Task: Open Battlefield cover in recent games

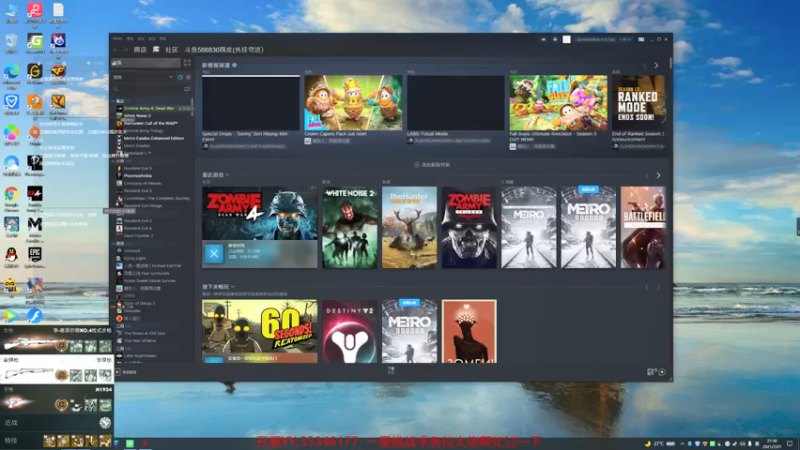Action: point(643,228)
